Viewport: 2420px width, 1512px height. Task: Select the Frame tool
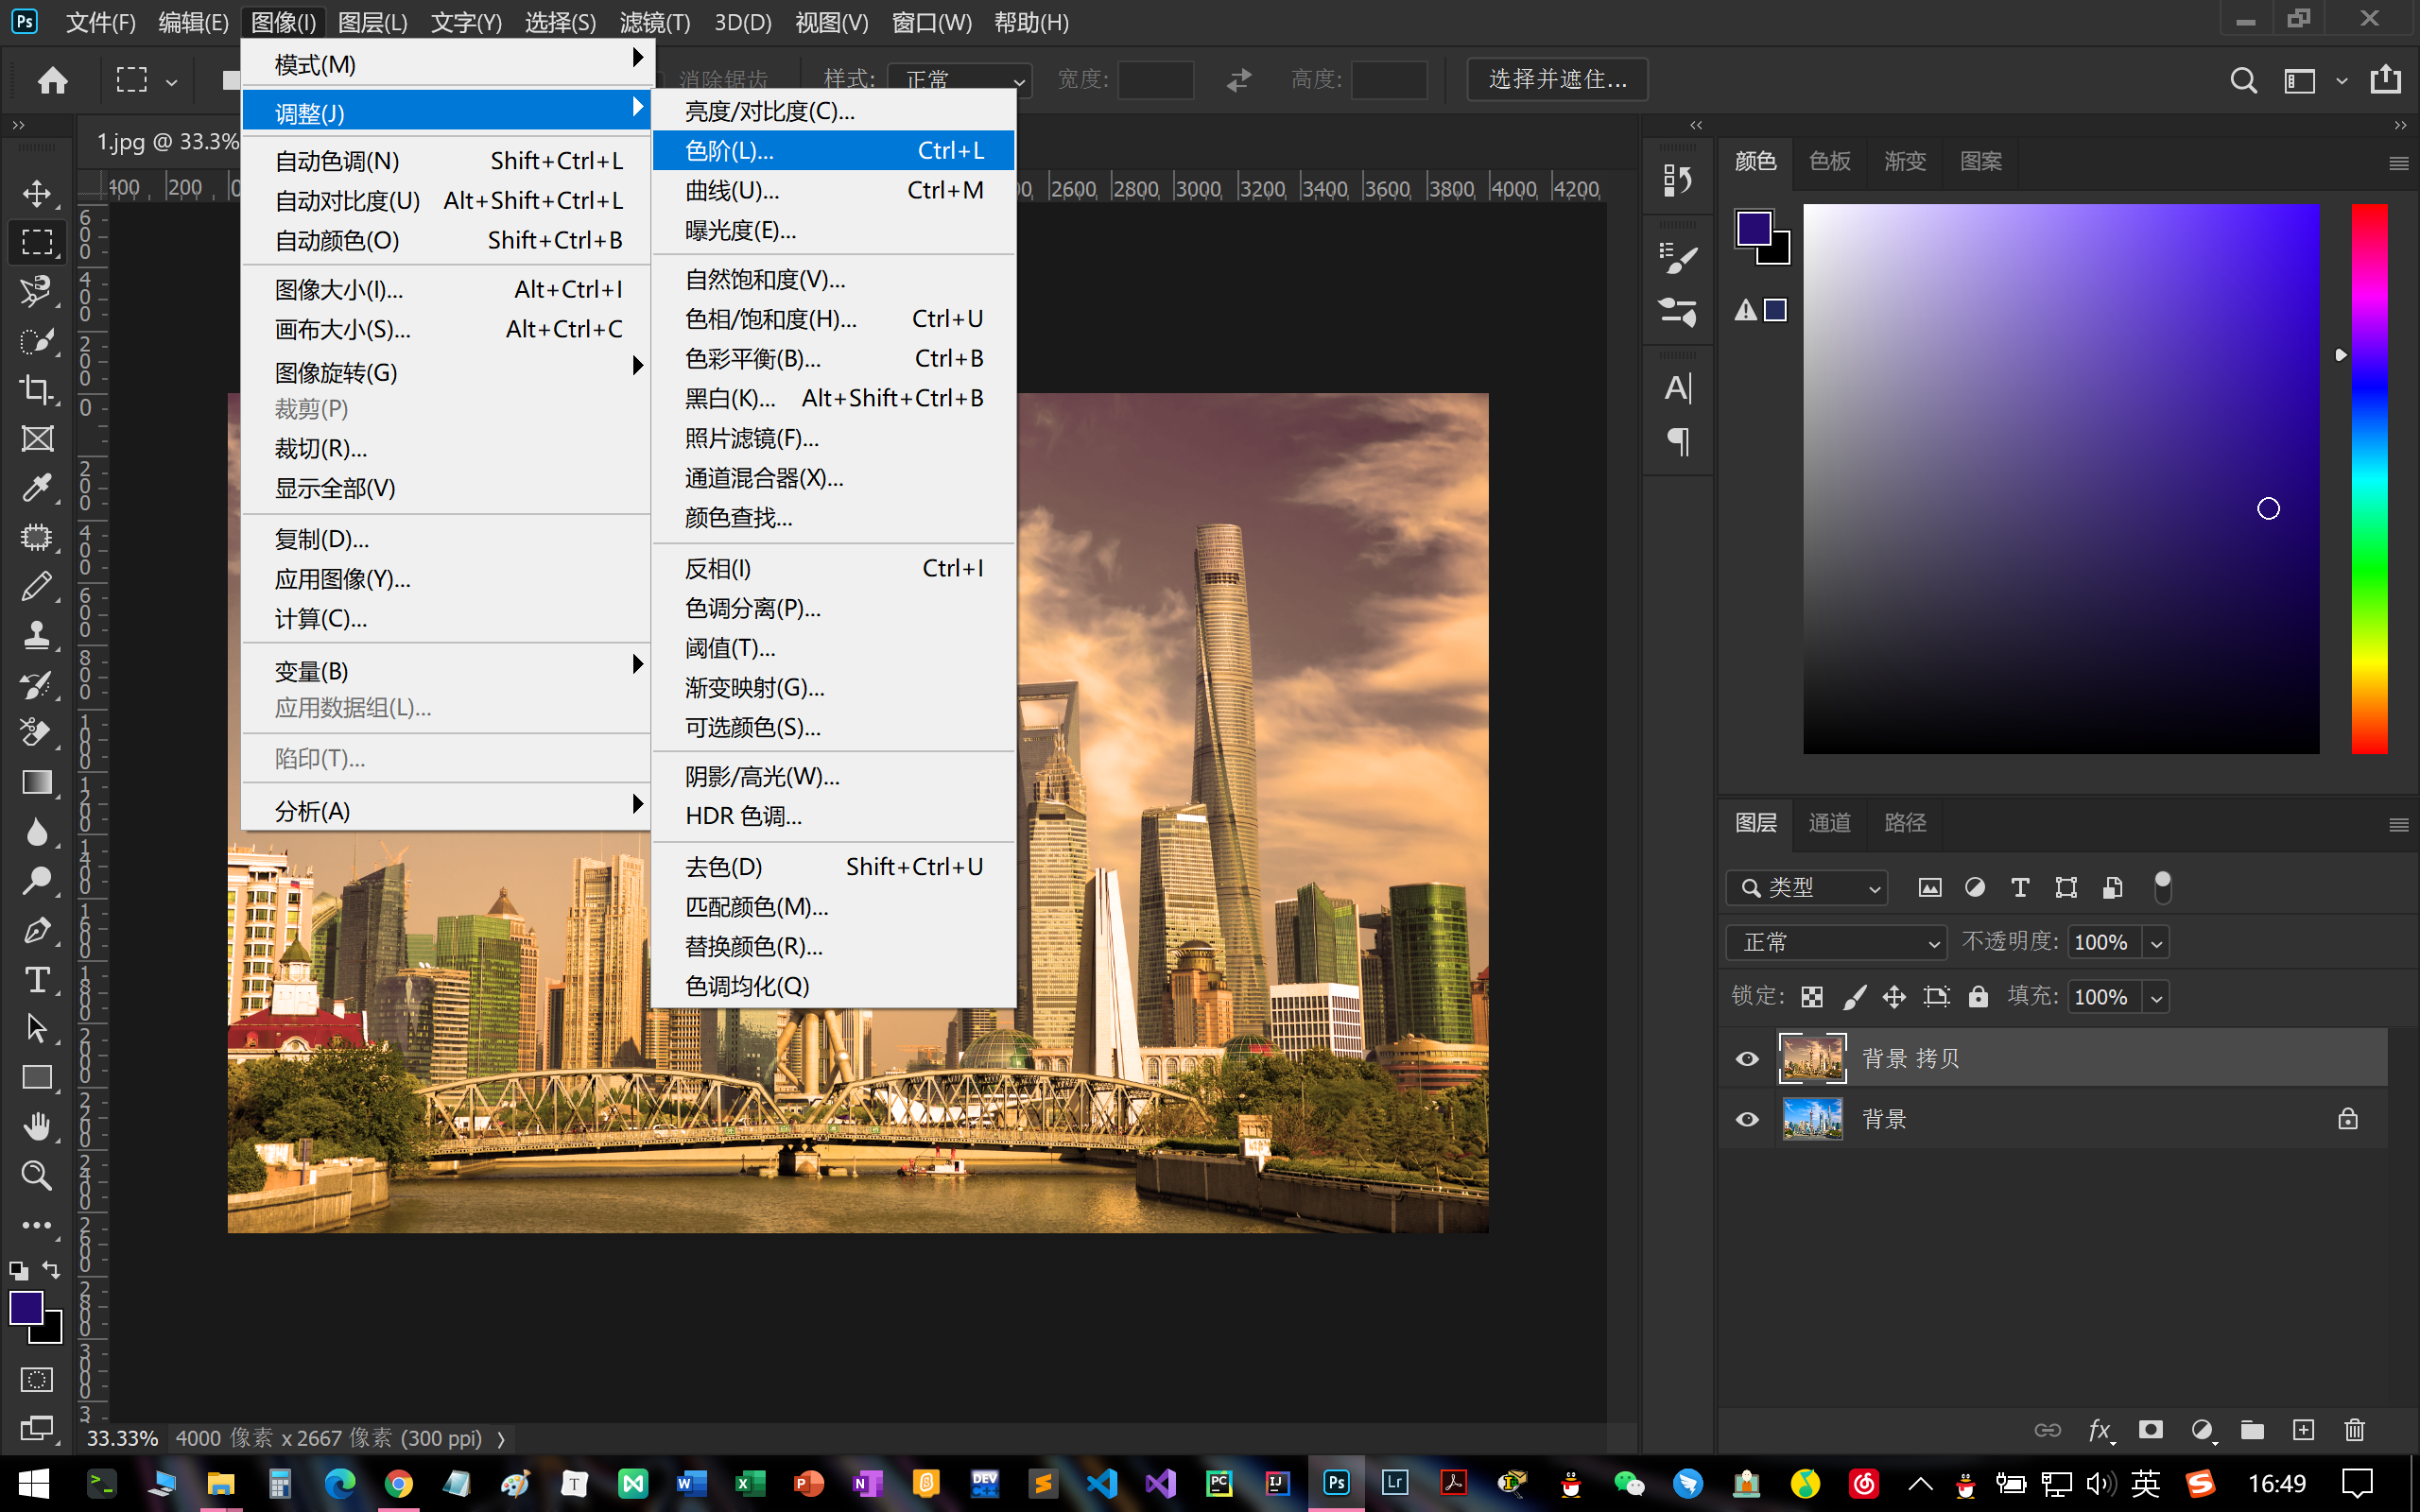pos(37,438)
